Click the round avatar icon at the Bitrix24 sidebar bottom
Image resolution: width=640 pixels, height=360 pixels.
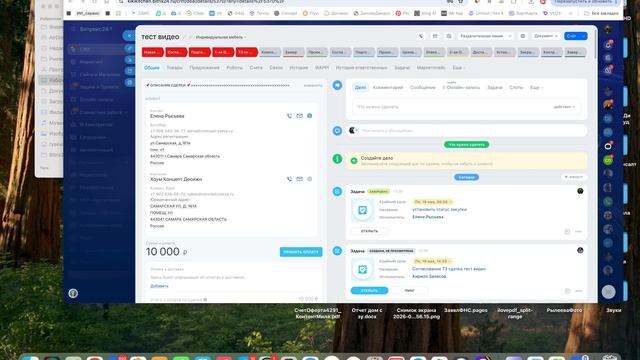point(73,293)
